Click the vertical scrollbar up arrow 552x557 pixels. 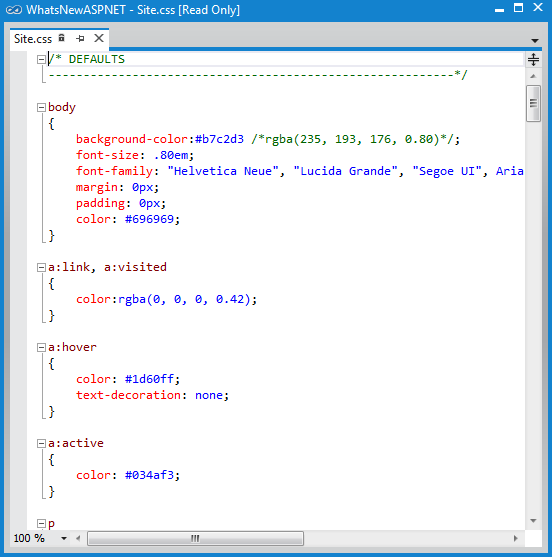point(533,76)
